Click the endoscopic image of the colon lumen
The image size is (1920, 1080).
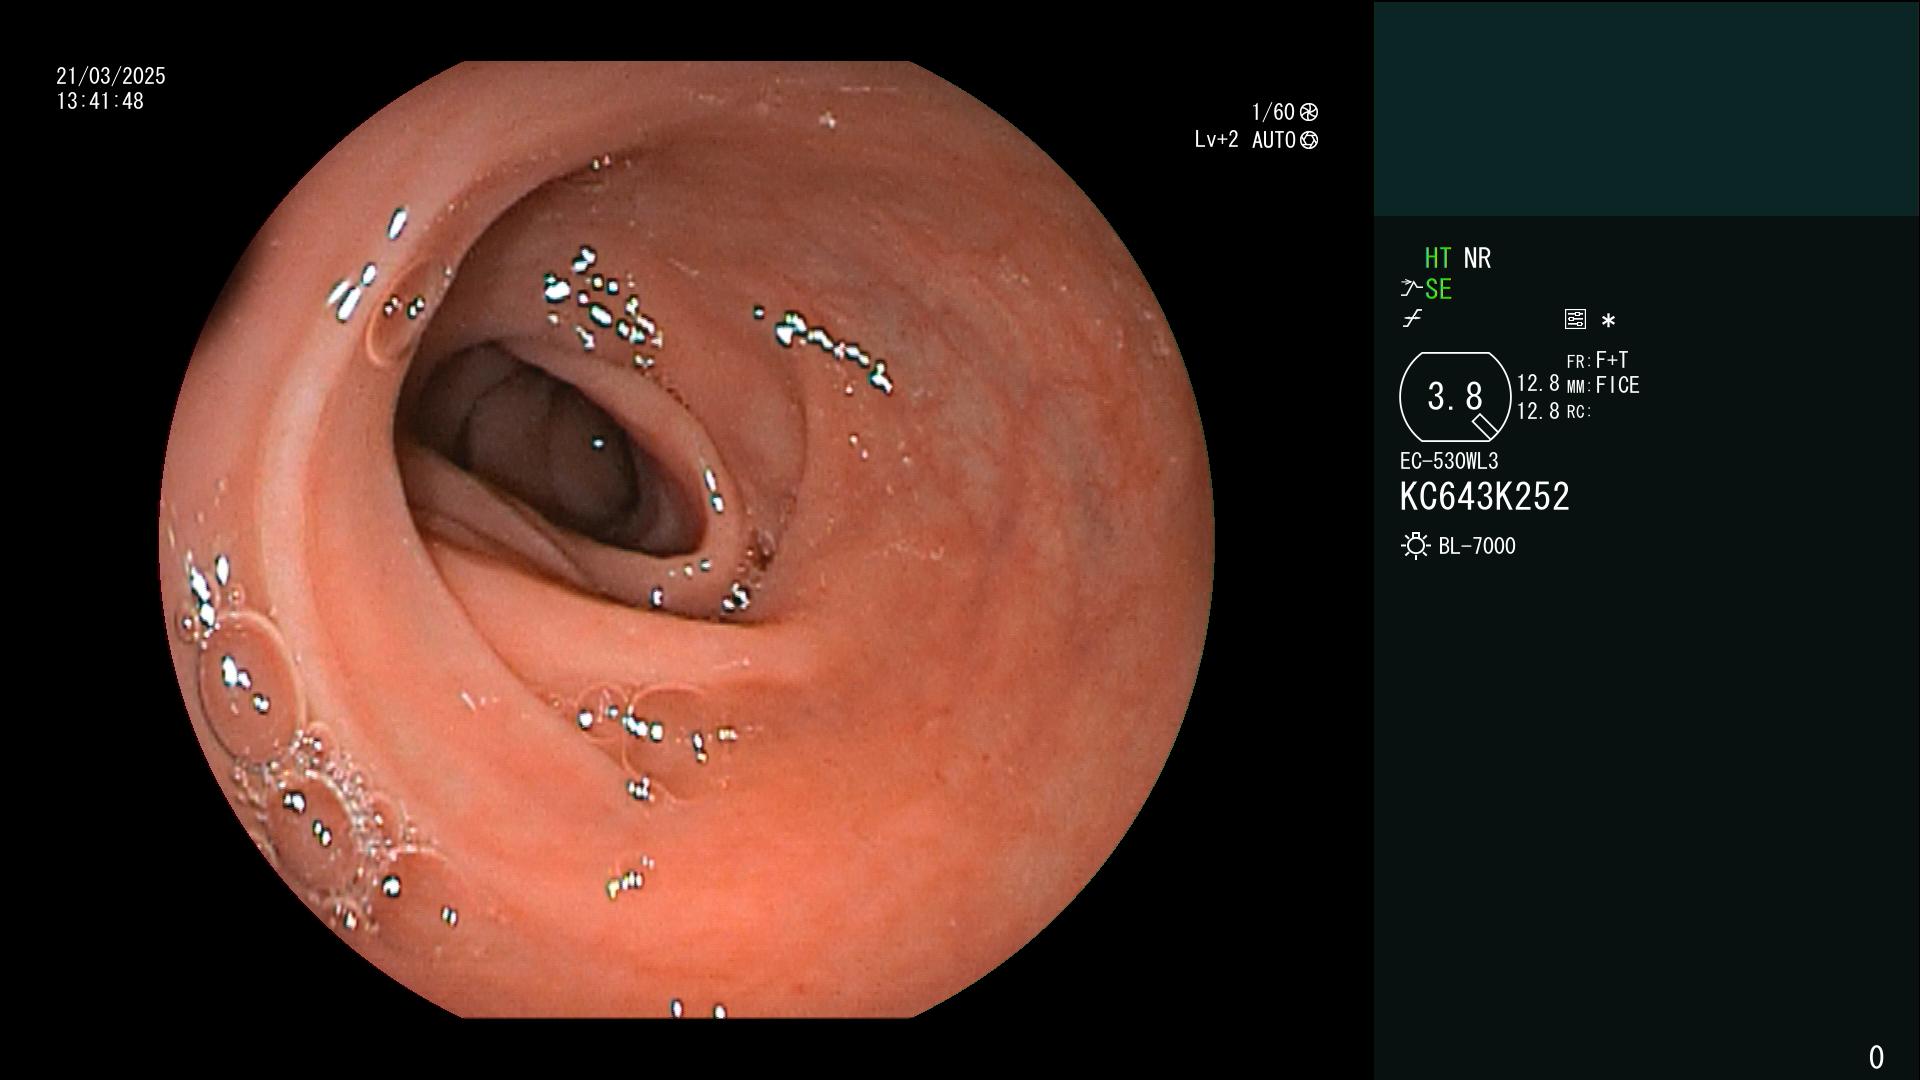pos(686,540)
